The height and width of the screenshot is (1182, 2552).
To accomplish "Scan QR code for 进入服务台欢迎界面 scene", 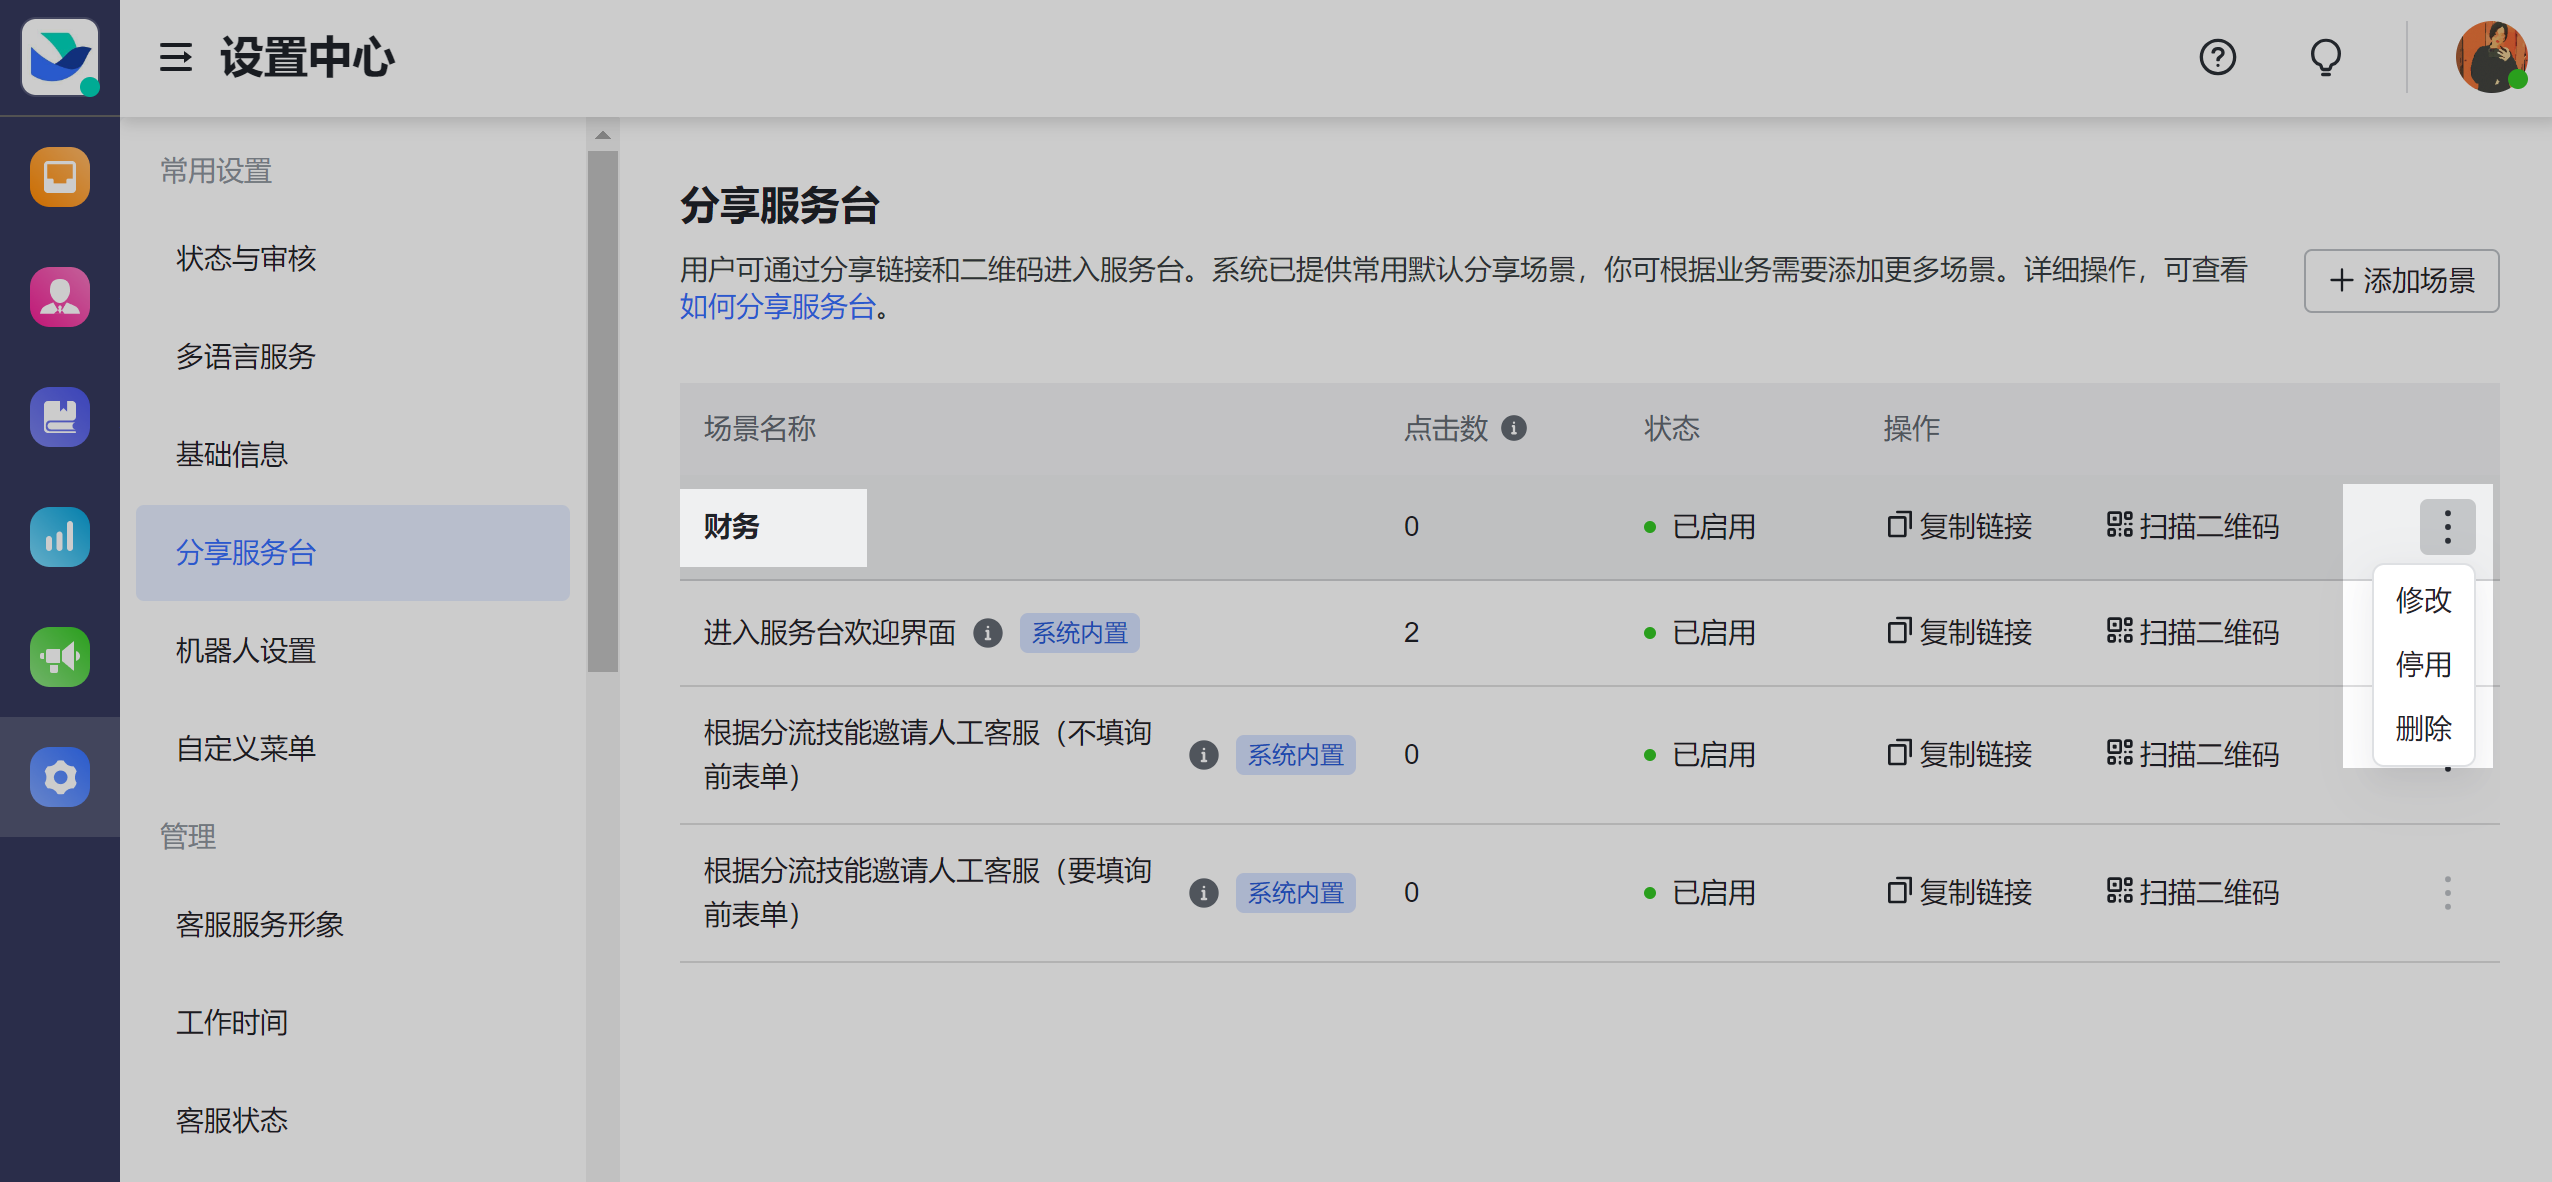I will pyautogui.click(x=2192, y=633).
